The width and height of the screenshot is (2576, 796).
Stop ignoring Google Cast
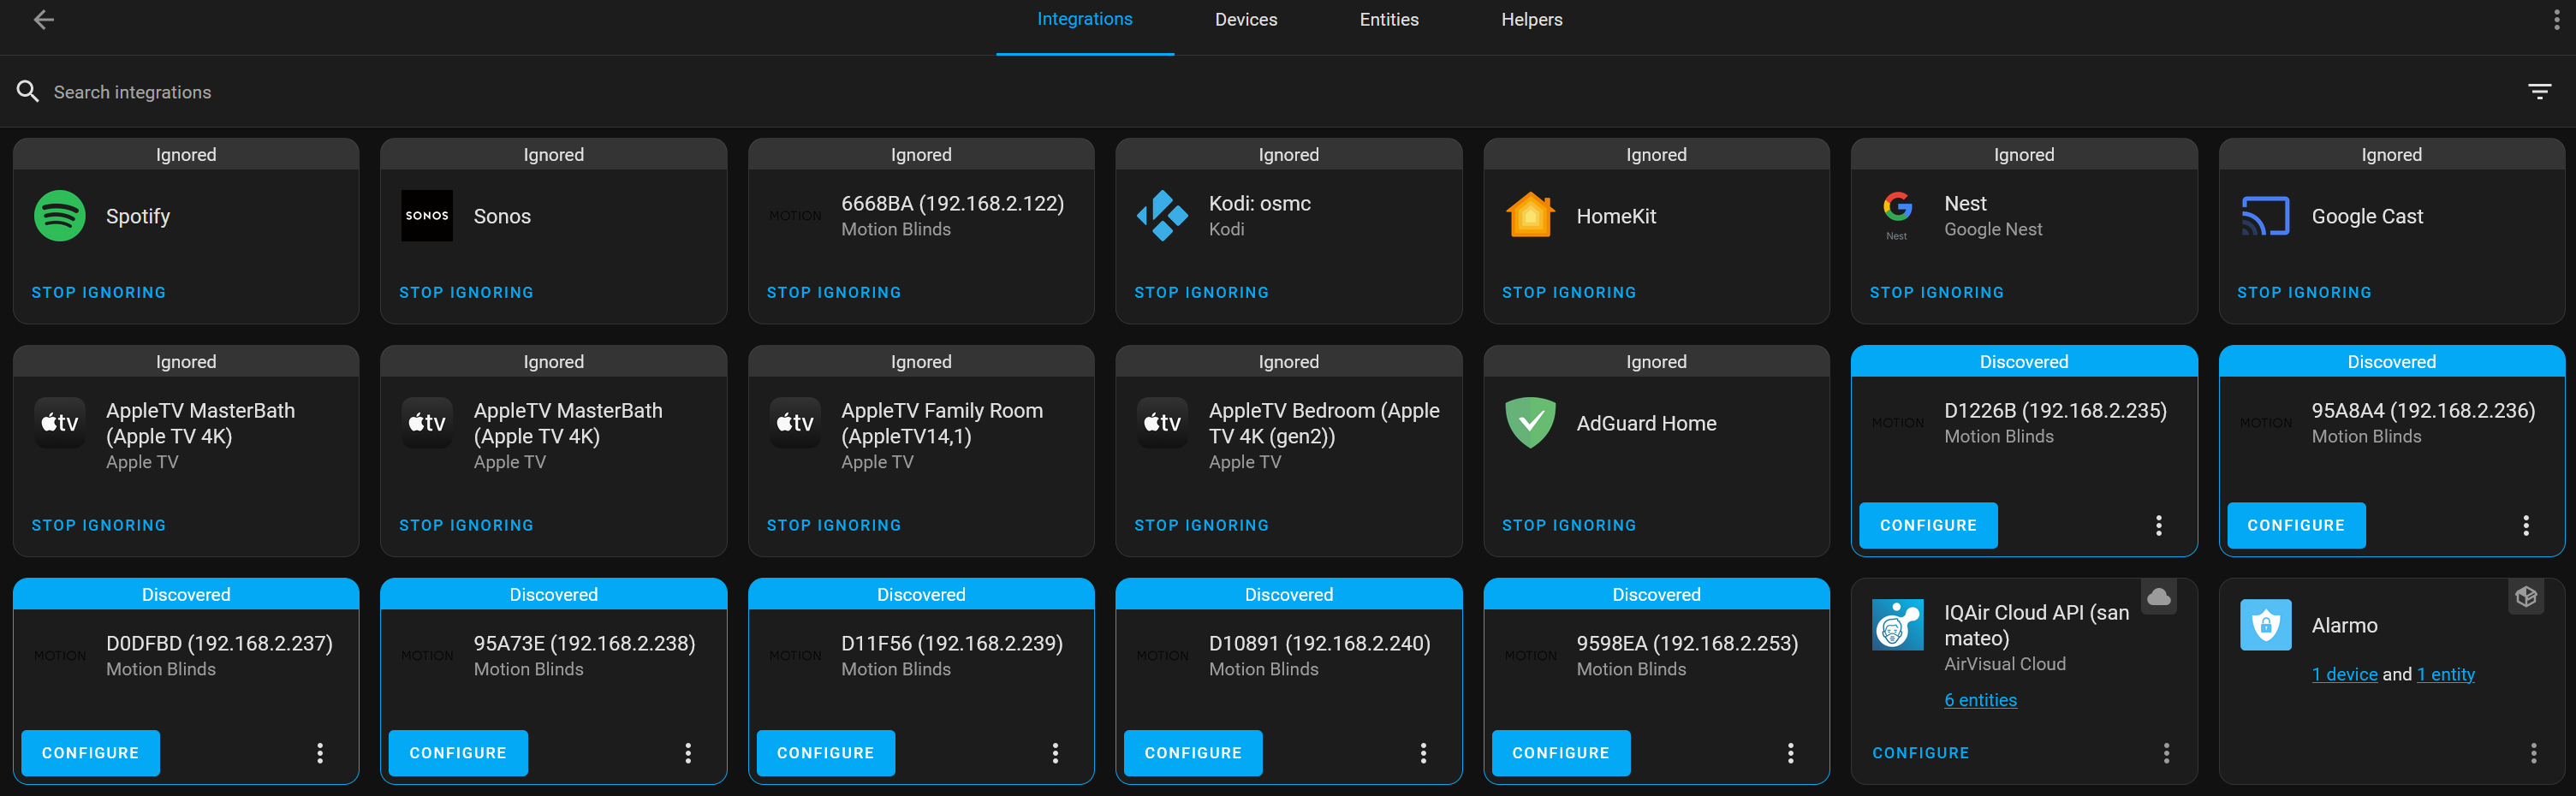click(2304, 293)
